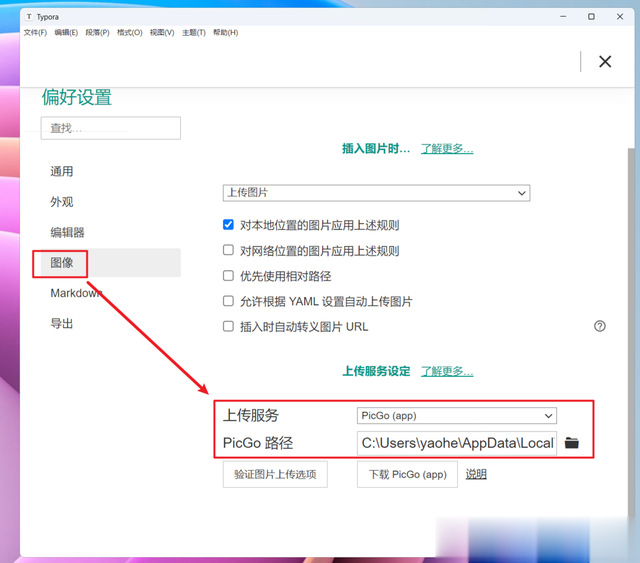The height and width of the screenshot is (563, 640).
Task: Click the PicGo 路径 label
Action: pyautogui.click(x=258, y=443)
